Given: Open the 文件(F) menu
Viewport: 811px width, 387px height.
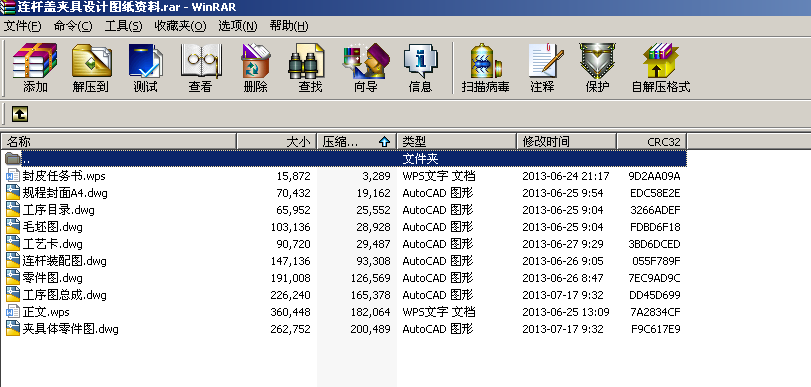Looking at the screenshot, I should [x=23, y=26].
